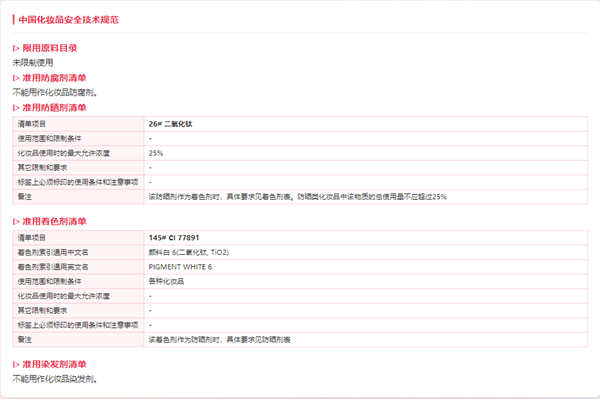Viewport: 600px width, 399px height.
Task: Click the 不能用作化妆品染发剂 text line
Action: point(55,379)
